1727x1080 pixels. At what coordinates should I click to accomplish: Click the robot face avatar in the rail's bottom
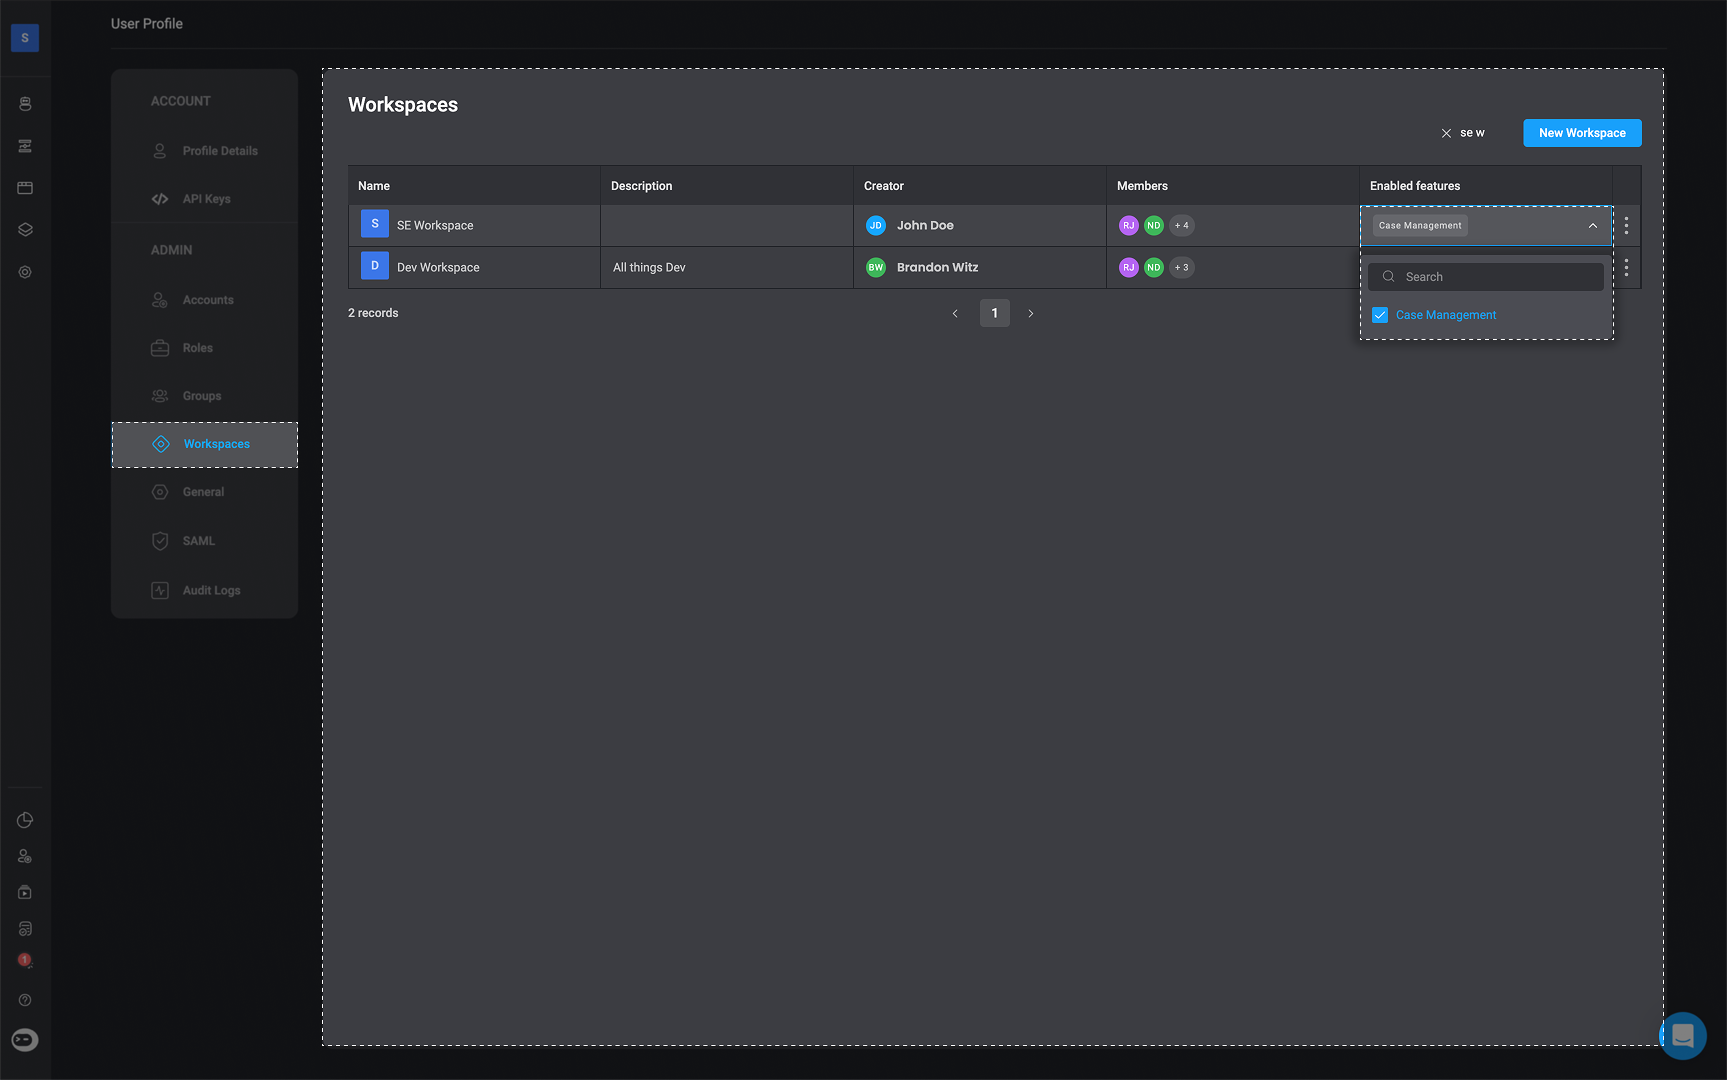click(25, 1040)
